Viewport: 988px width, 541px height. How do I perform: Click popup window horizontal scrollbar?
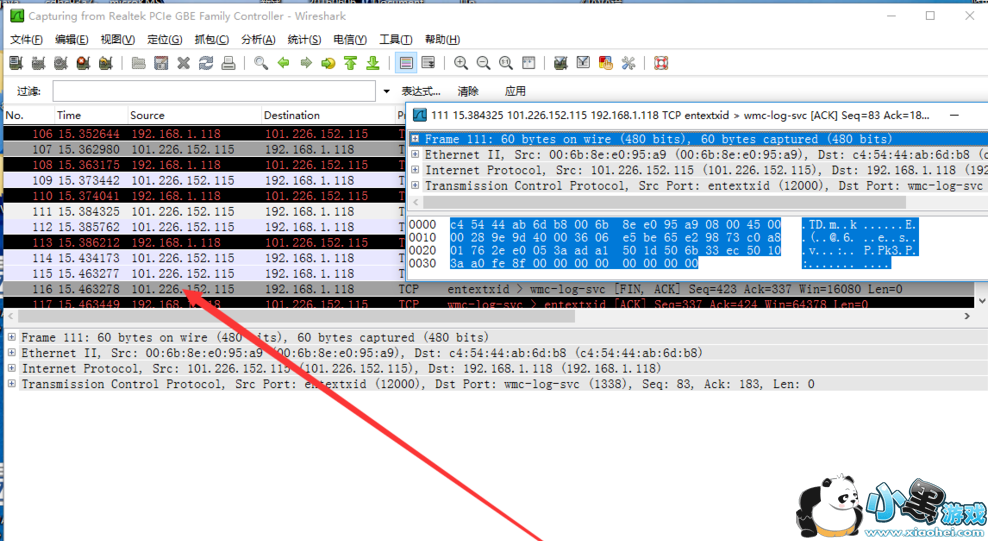(x=665, y=203)
